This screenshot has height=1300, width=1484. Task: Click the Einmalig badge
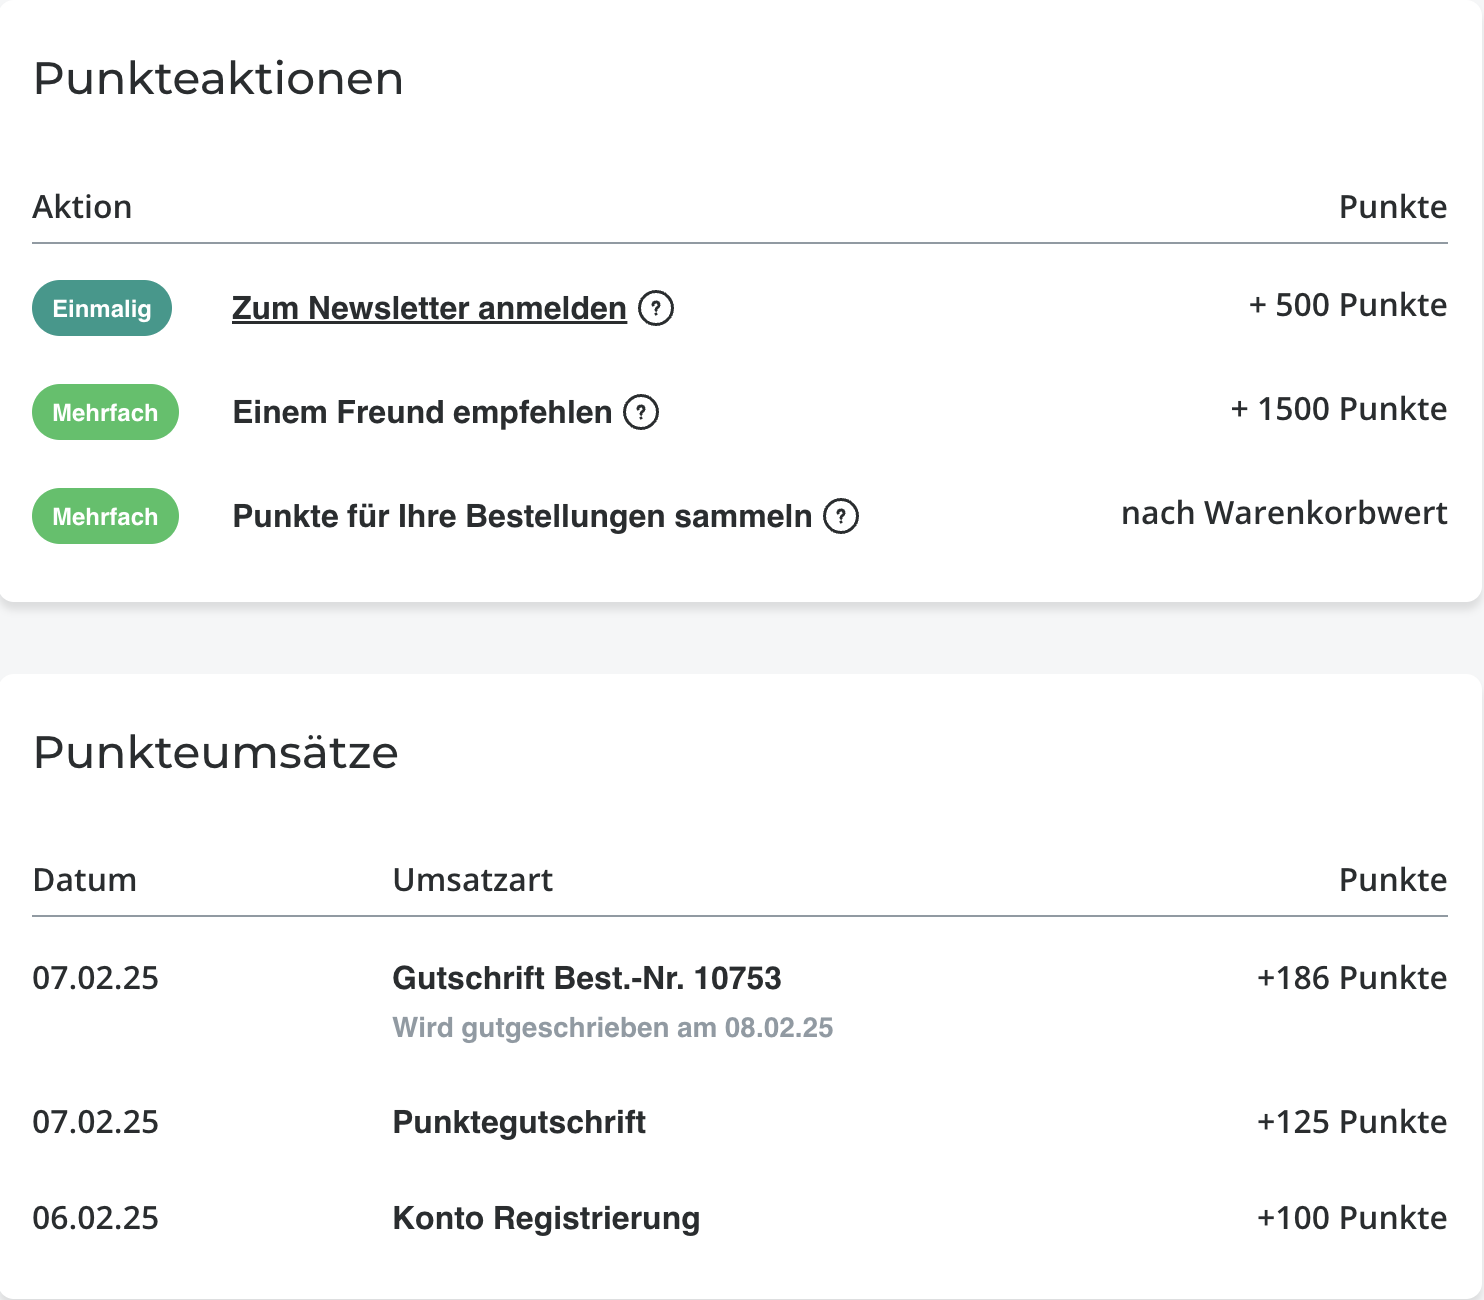pos(102,308)
